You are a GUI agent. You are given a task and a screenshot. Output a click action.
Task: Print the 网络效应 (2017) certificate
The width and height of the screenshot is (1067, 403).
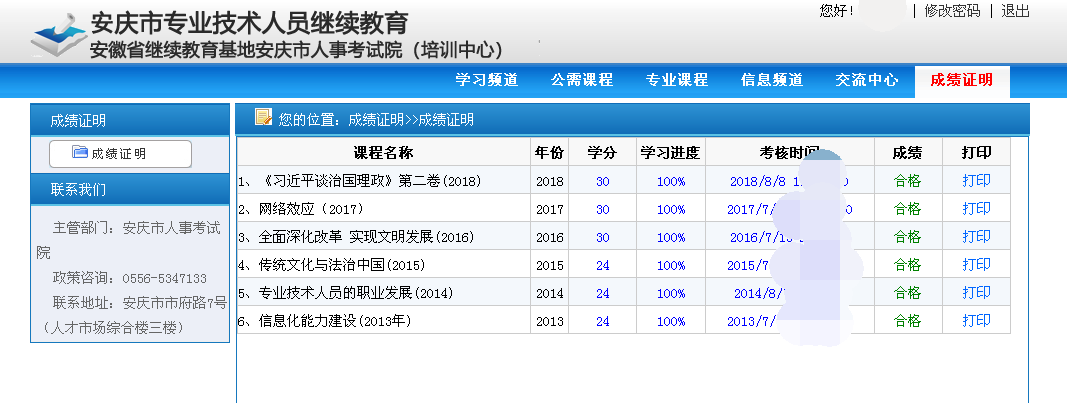(976, 209)
